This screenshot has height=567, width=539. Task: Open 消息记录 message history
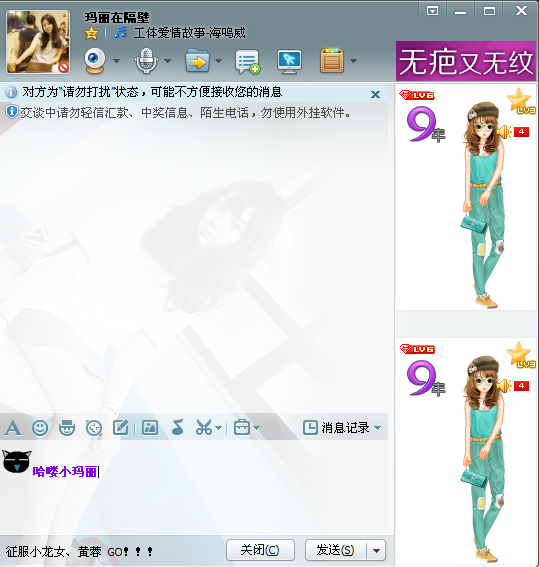point(336,428)
